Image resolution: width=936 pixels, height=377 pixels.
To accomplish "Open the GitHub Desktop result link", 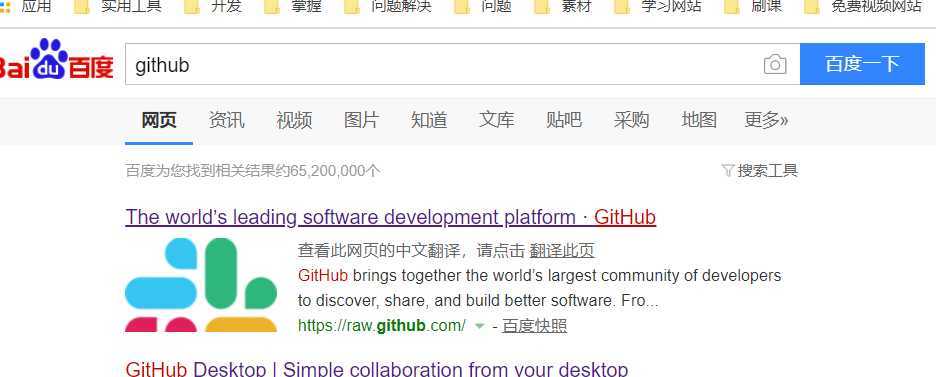I will (377, 369).
